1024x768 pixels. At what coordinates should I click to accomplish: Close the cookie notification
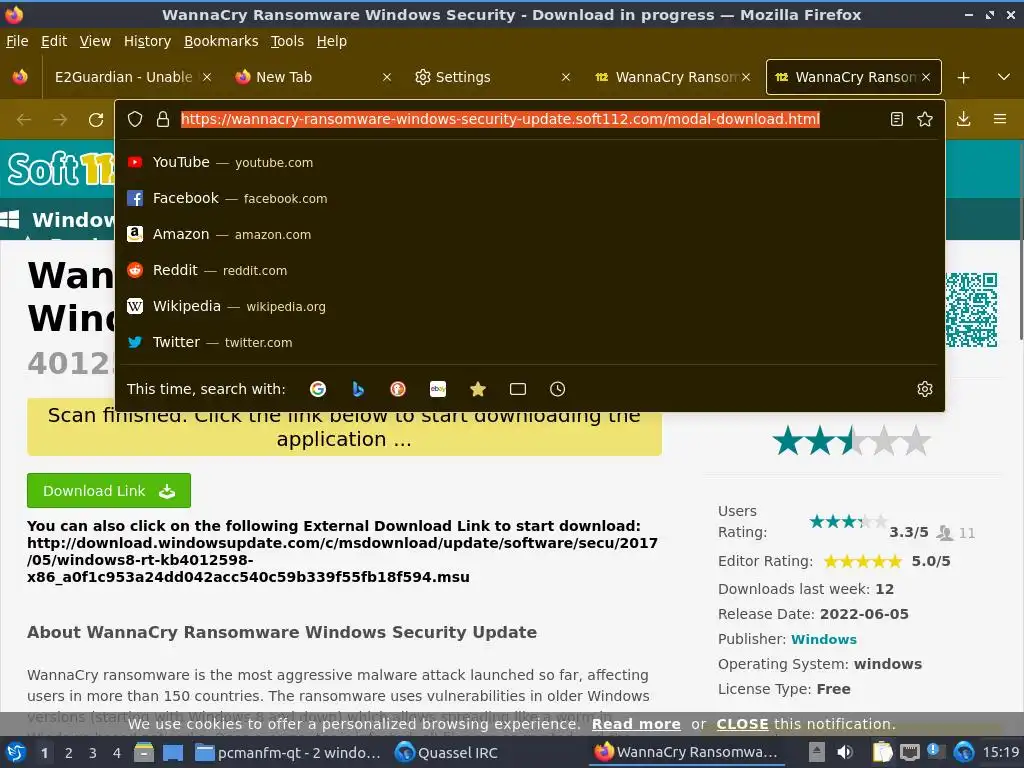pyautogui.click(x=743, y=724)
